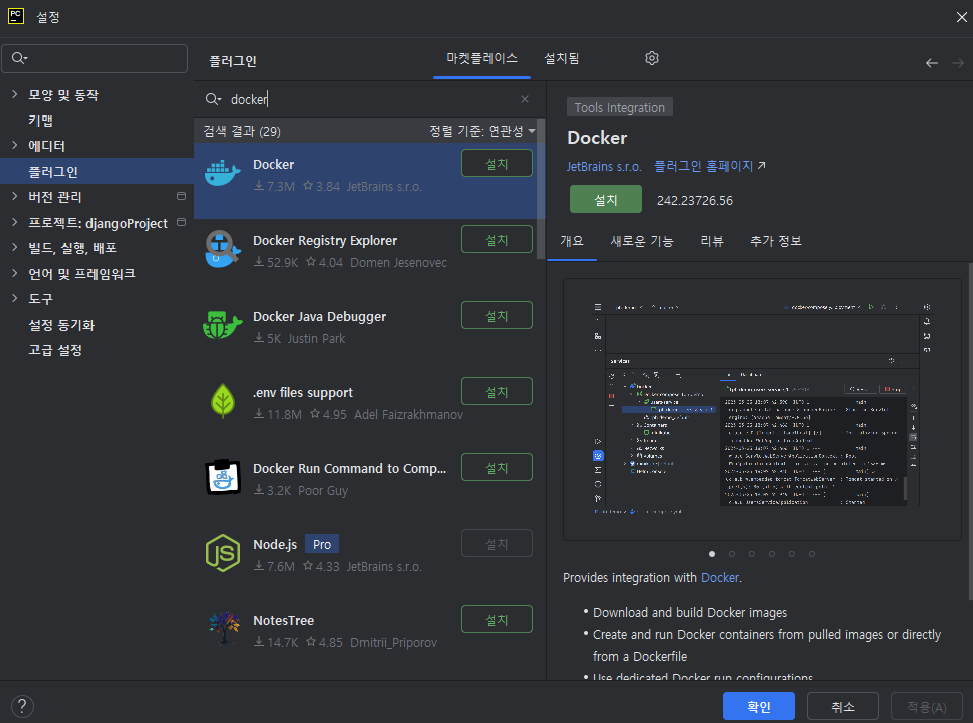973x723 pixels.
Task: Select 키맵 in the settings tree
Action: [40, 120]
